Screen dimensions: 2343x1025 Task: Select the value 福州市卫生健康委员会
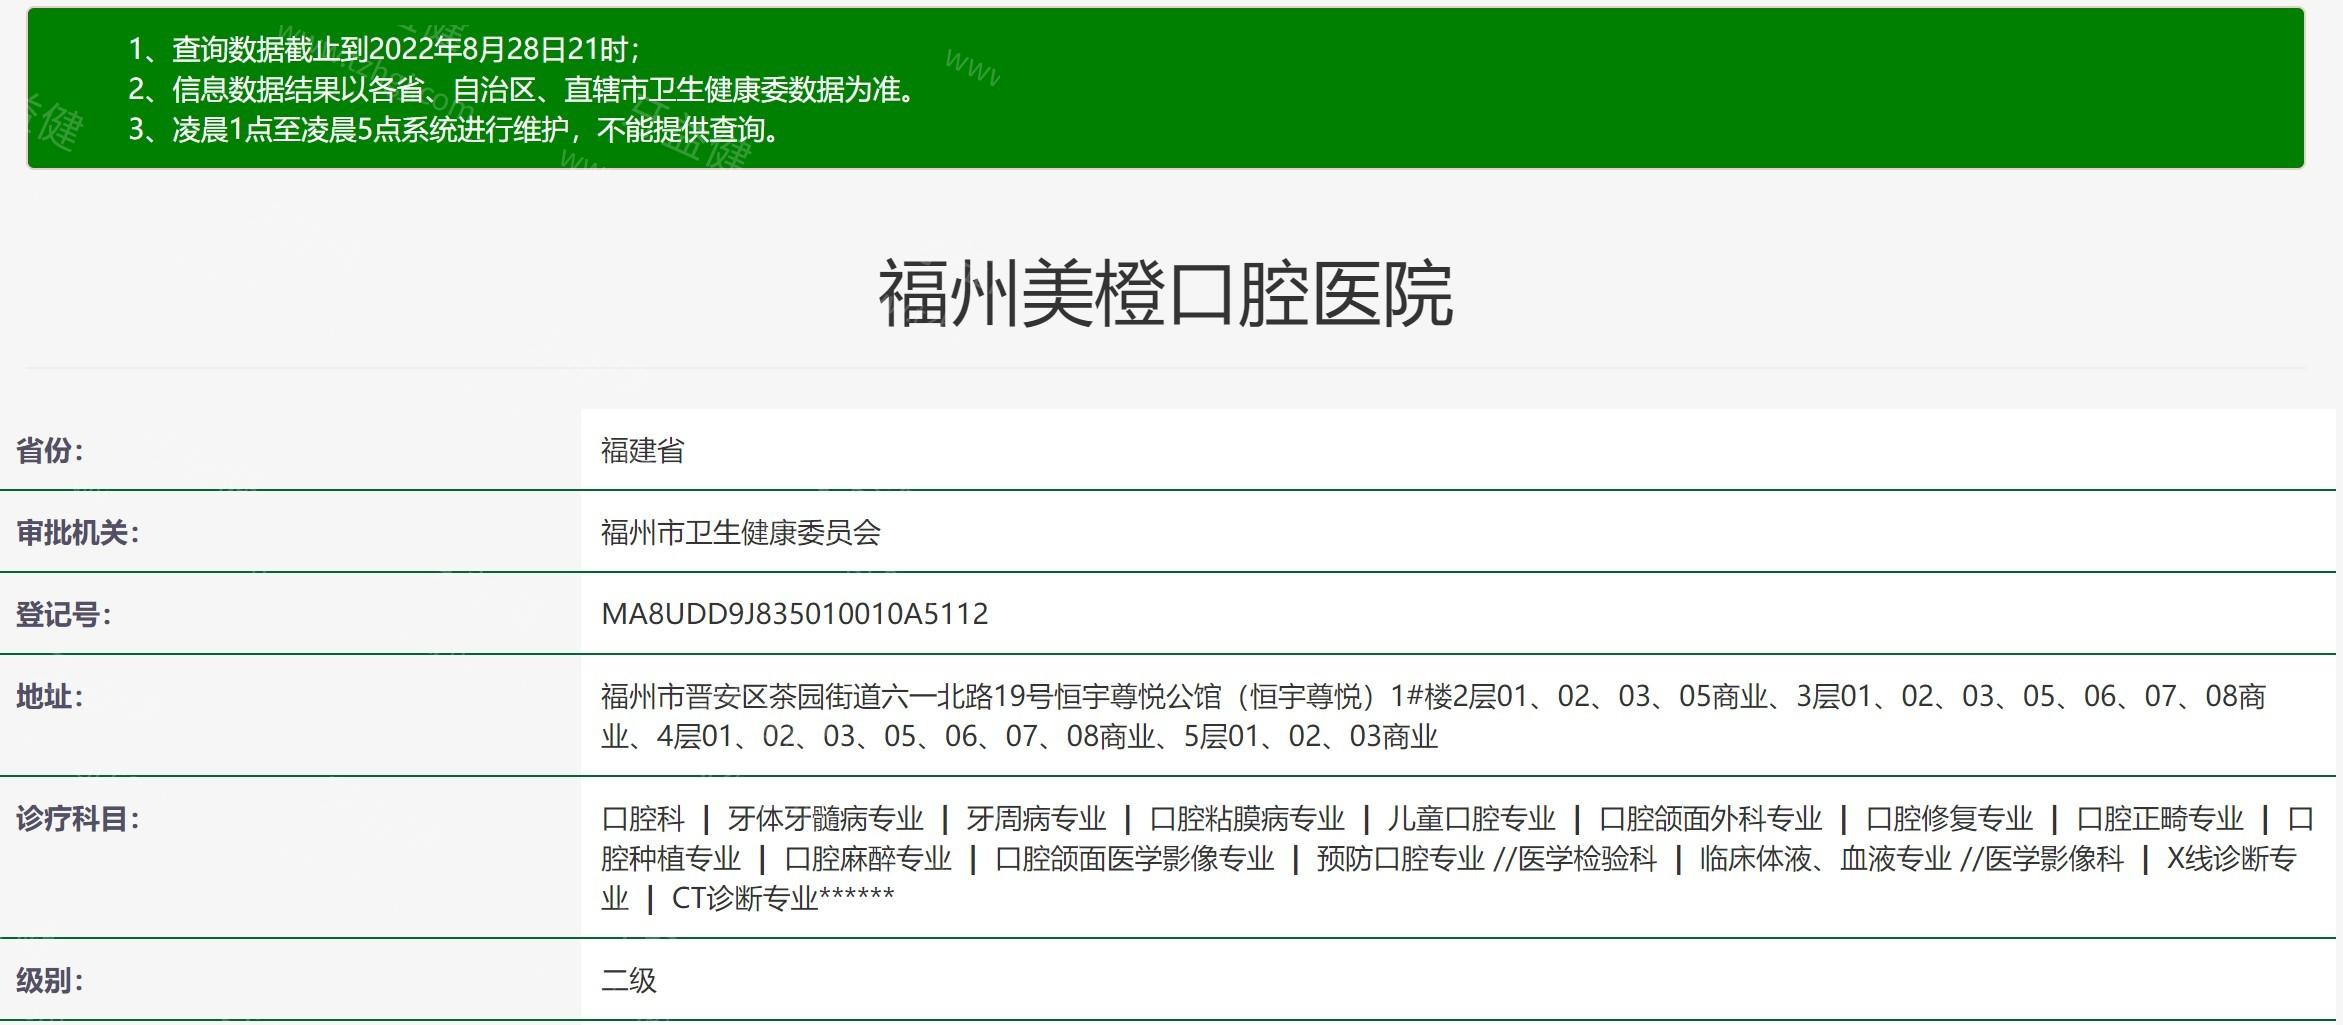741,533
